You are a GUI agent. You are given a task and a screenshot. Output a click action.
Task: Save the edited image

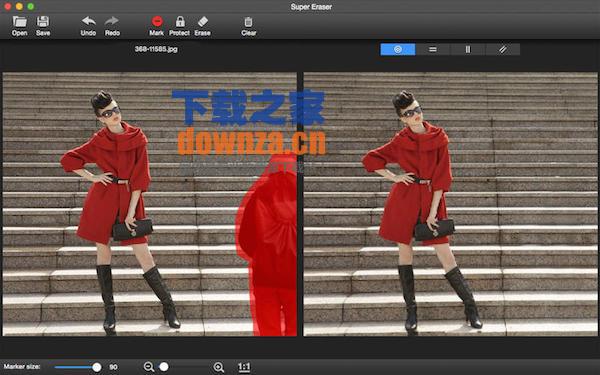(x=43, y=26)
